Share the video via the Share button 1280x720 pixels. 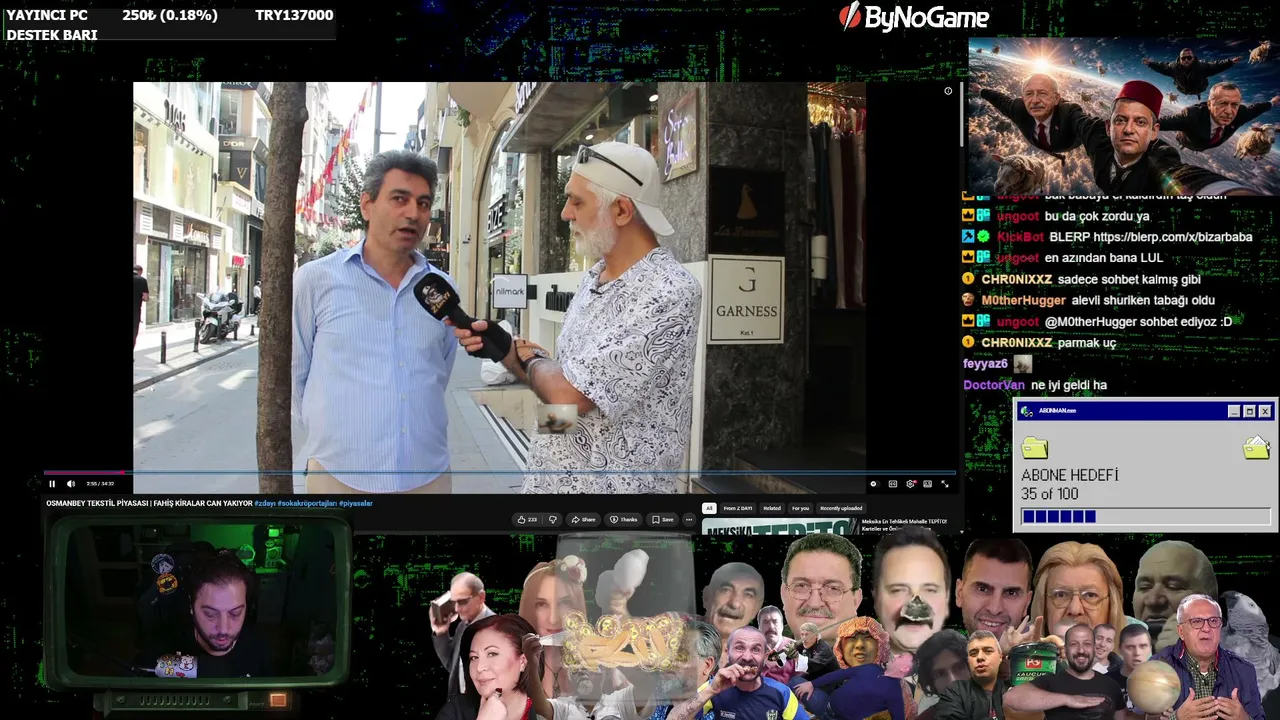click(x=583, y=520)
